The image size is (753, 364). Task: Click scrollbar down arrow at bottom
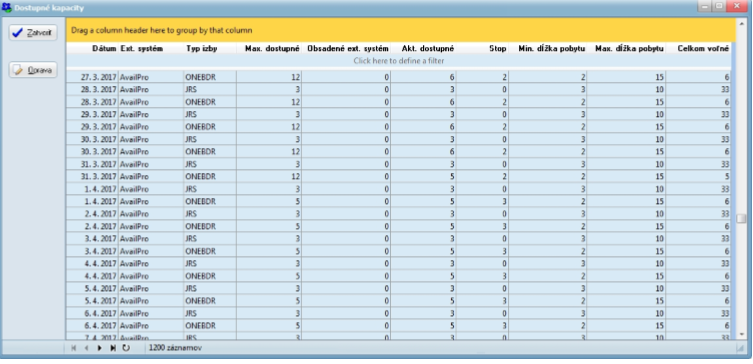741,334
